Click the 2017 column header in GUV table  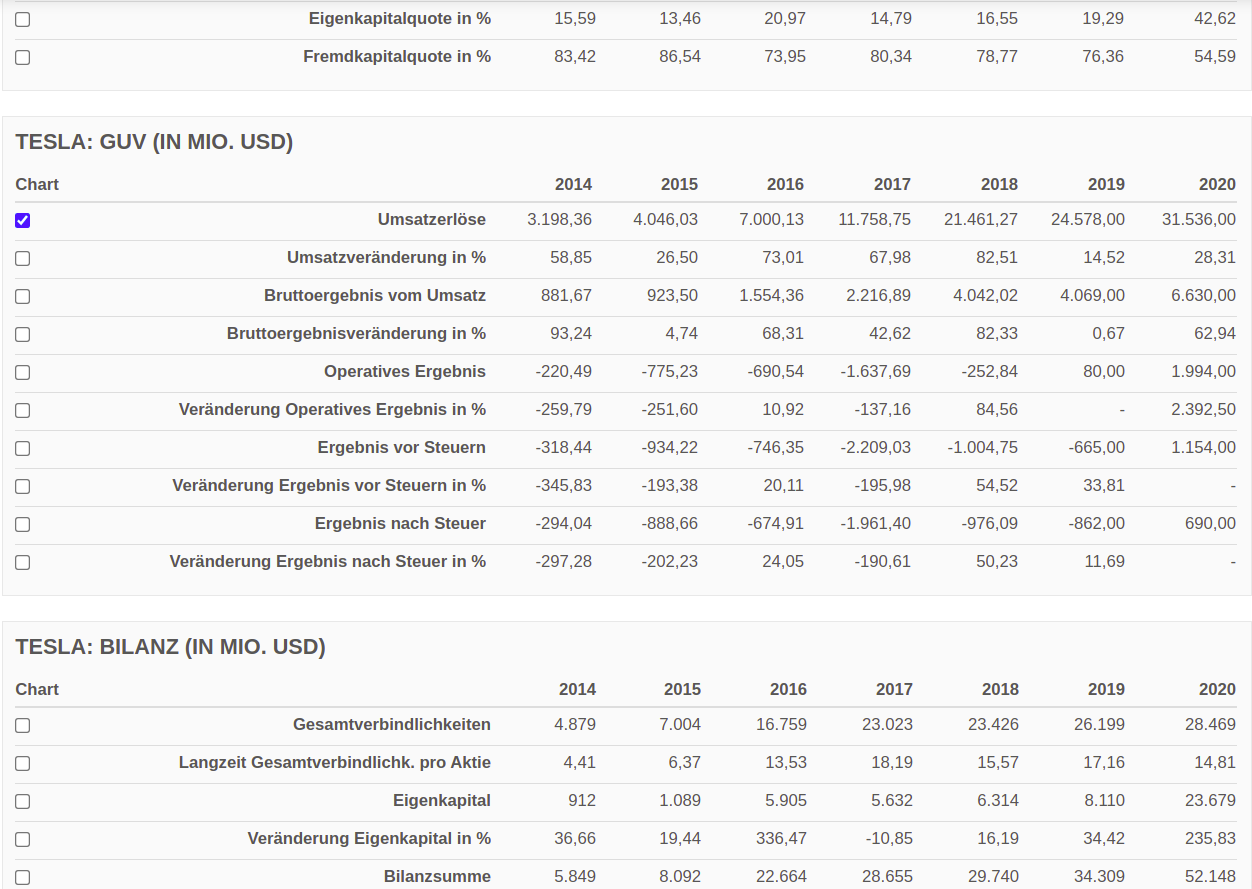tap(892, 184)
